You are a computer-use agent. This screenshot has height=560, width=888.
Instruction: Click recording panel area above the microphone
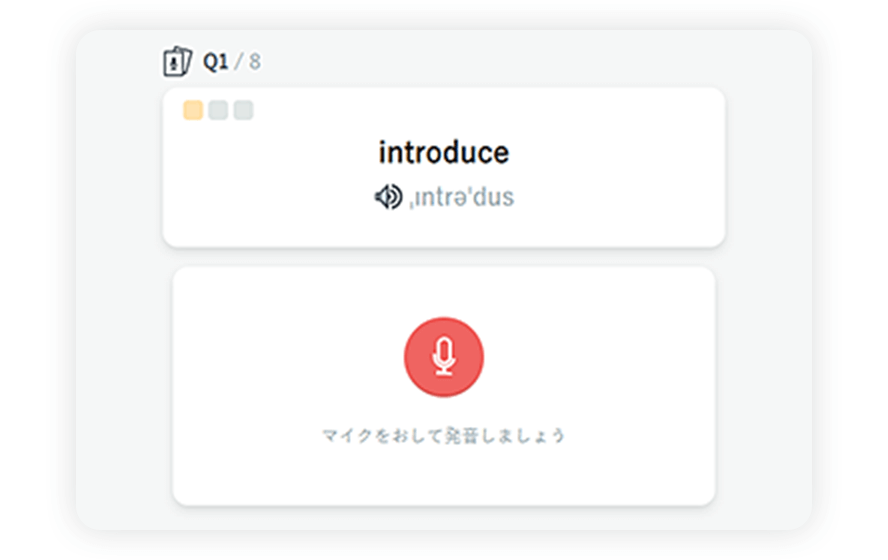click(x=443, y=292)
